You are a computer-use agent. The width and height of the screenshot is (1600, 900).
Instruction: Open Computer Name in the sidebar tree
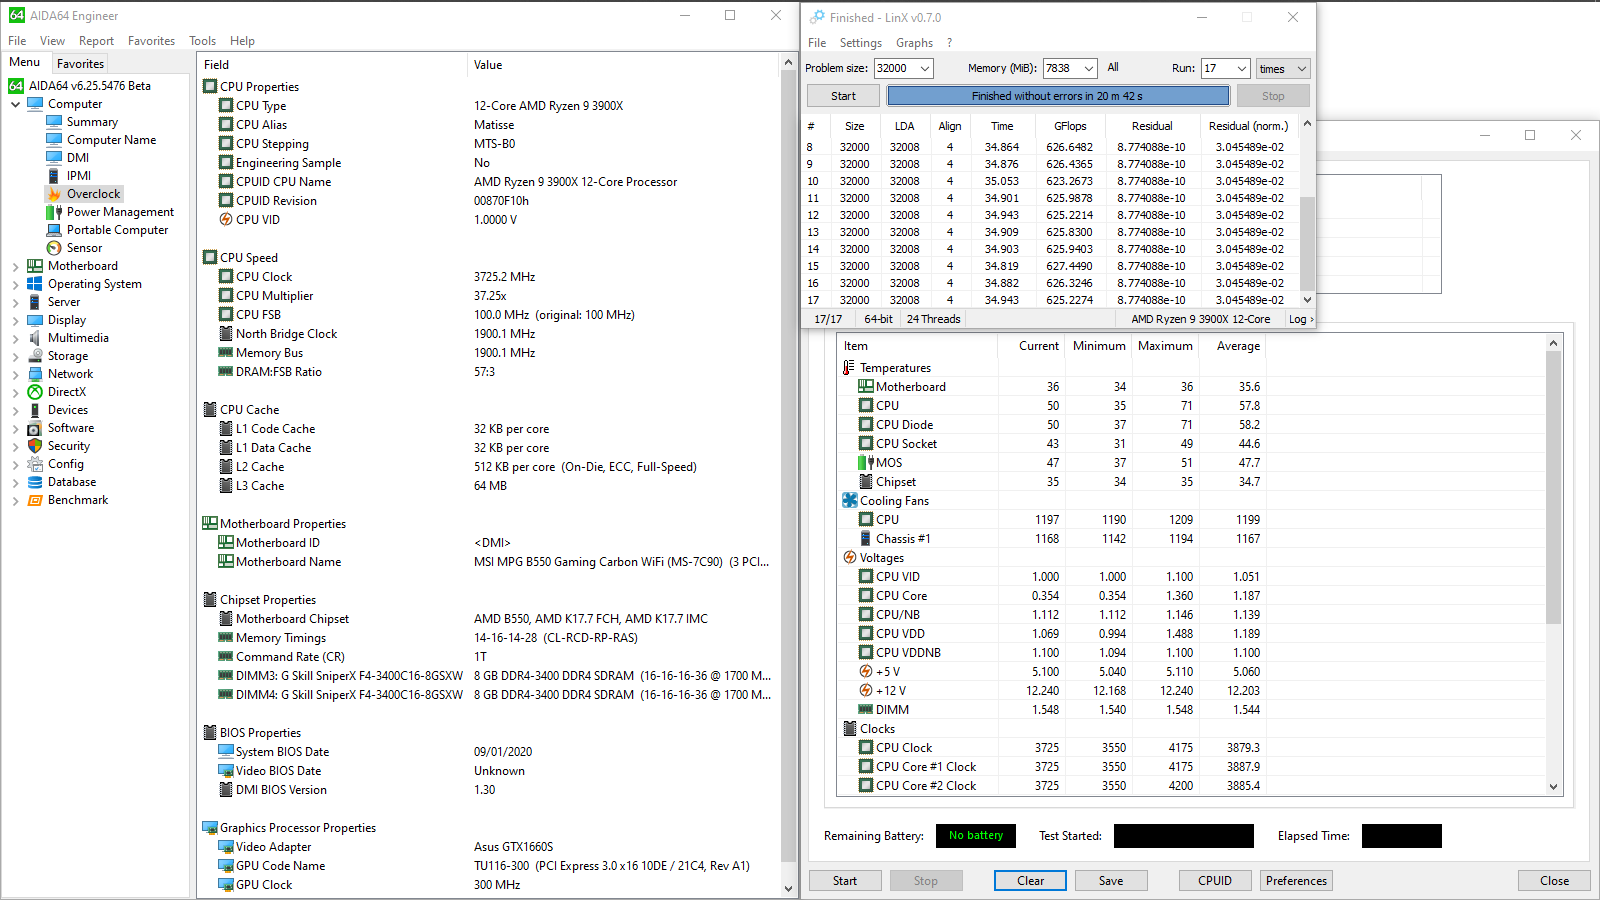coord(111,140)
